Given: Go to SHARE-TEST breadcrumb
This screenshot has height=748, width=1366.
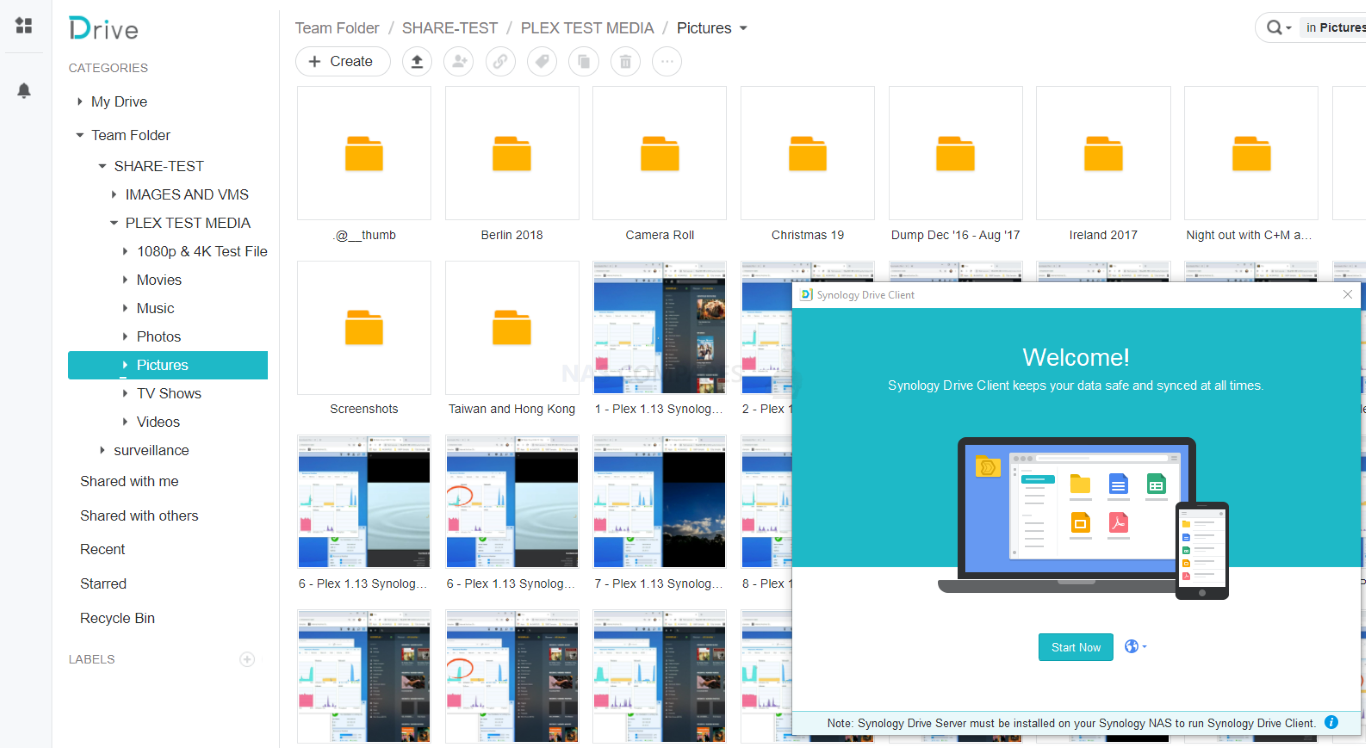Looking at the screenshot, I should (450, 28).
